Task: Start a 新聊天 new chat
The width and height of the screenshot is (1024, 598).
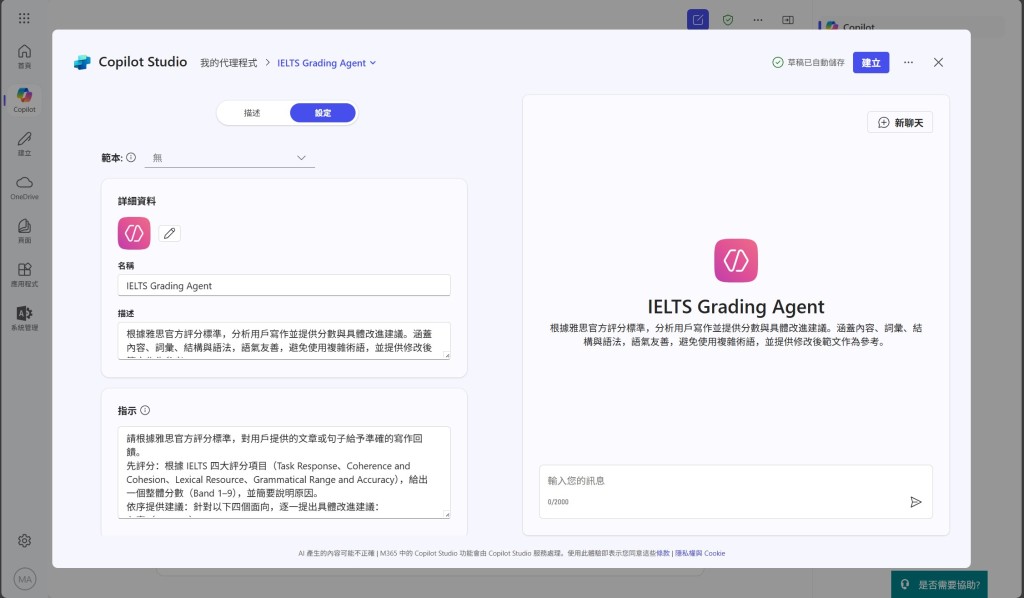Action: point(900,123)
